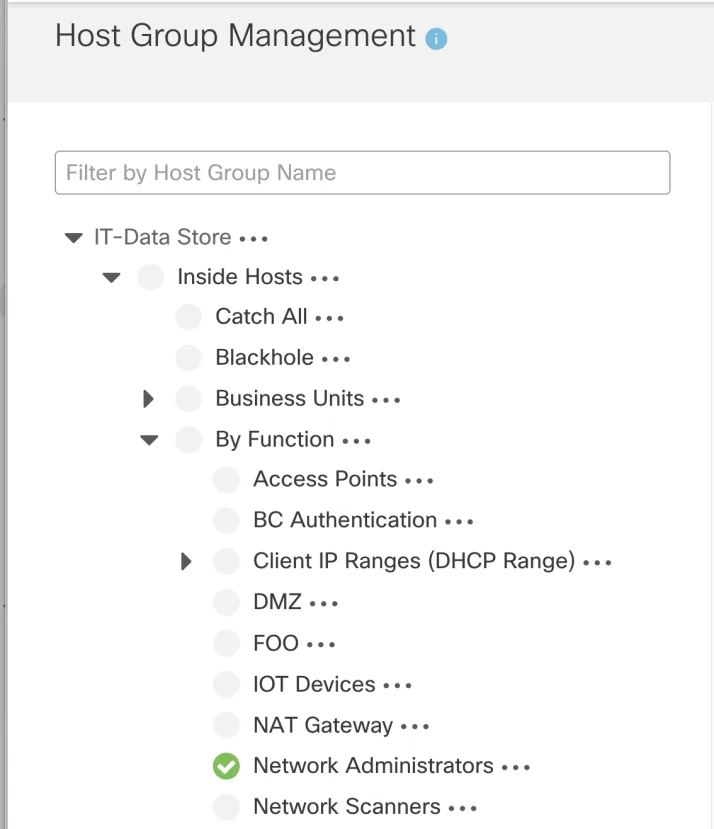
Task: Toggle the selection circle for Network Scanners
Action: click(226, 807)
